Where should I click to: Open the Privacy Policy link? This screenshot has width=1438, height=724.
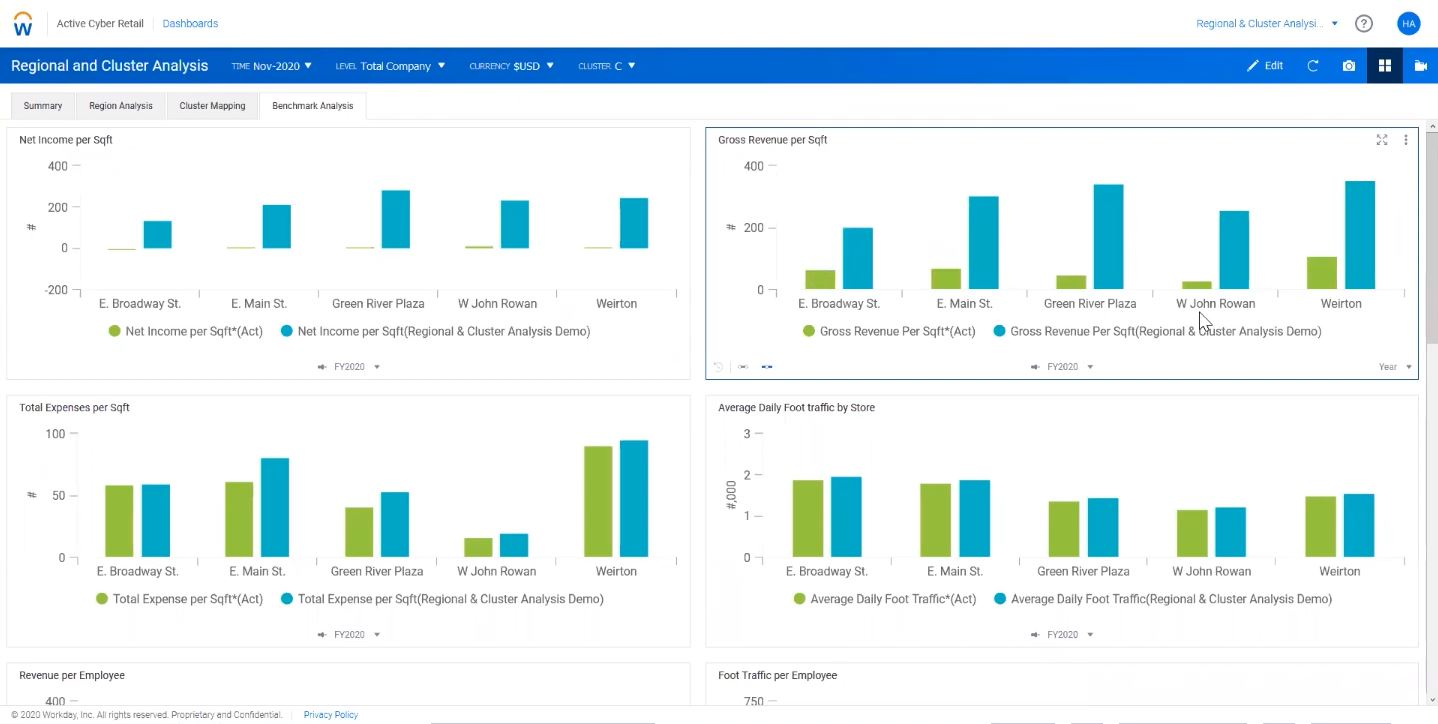coord(330,714)
